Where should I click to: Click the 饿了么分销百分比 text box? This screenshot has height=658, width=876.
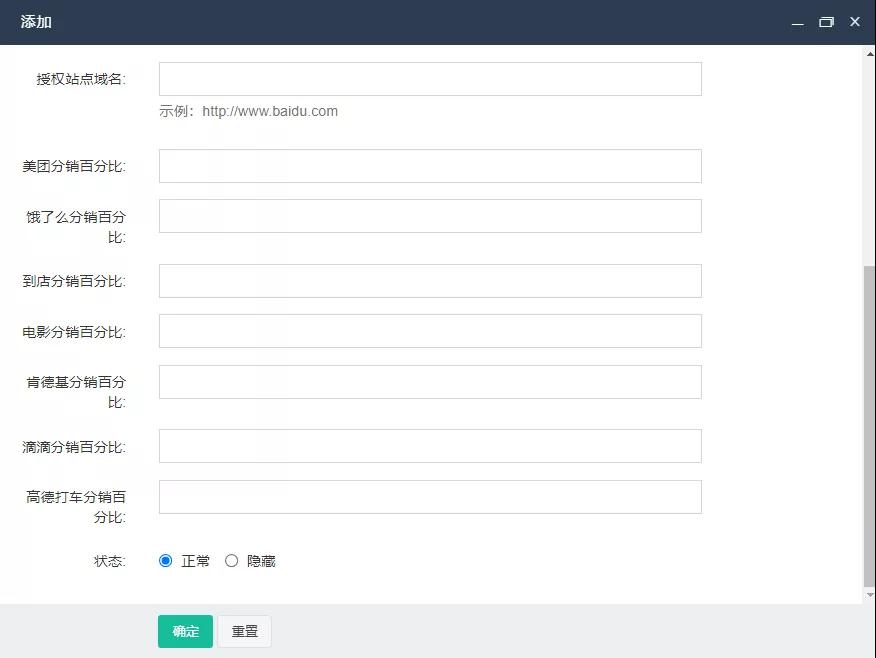click(430, 216)
